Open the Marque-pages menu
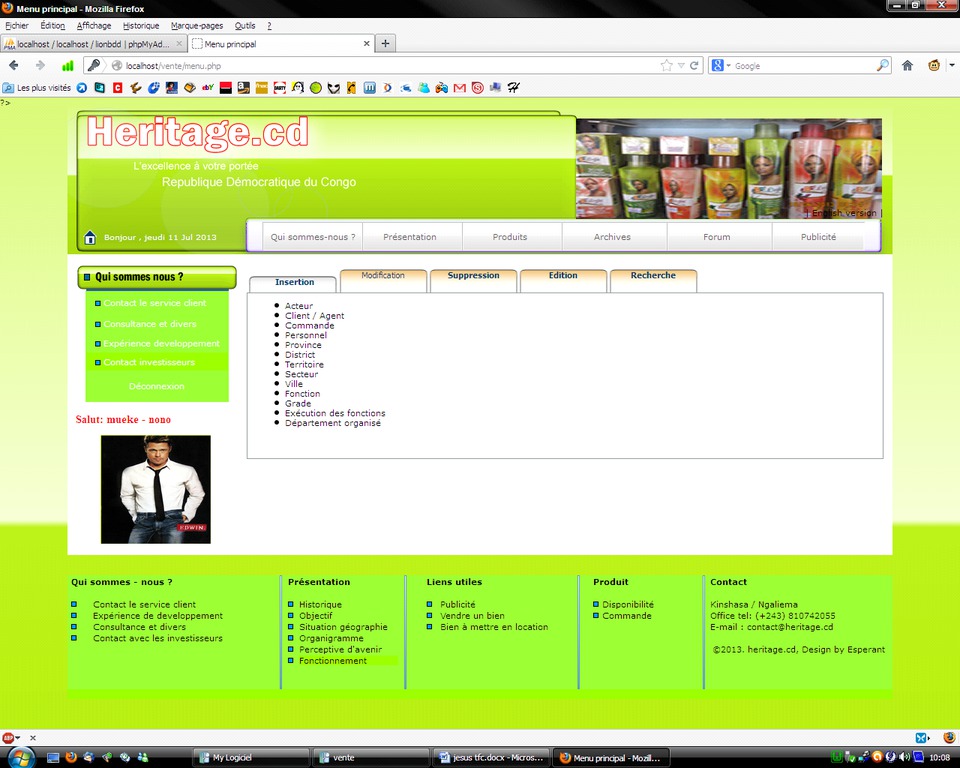Image resolution: width=960 pixels, height=768 pixels. [x=197, y=26]
